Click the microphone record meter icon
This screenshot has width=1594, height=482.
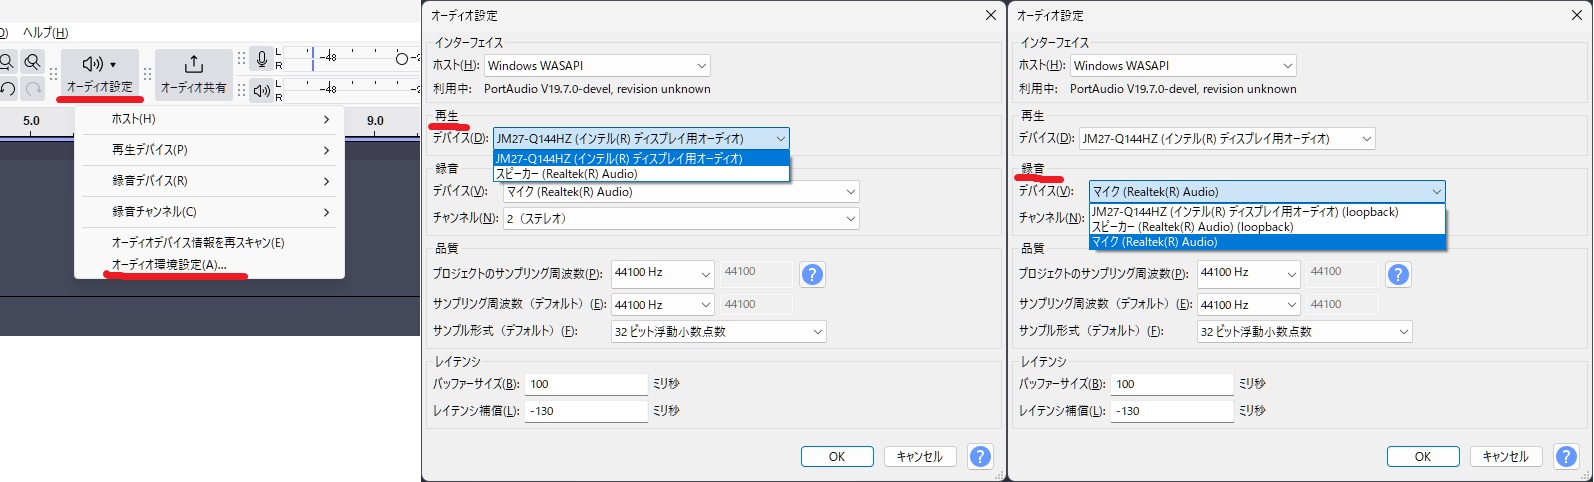[x=262, y=59]
